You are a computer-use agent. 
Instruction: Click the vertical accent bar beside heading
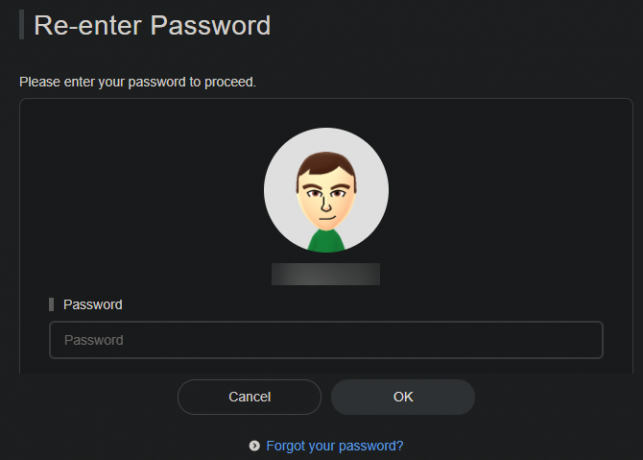tap(21, 25)
